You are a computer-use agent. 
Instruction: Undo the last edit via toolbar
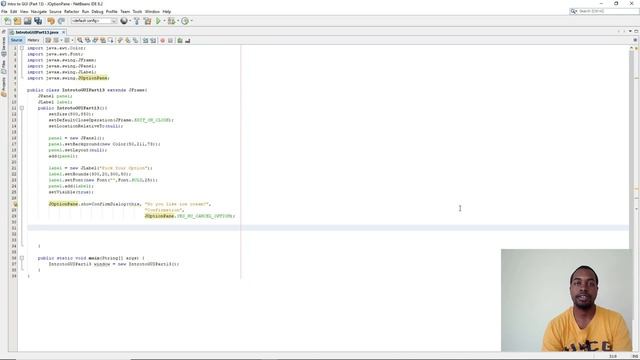click(51, 21)
